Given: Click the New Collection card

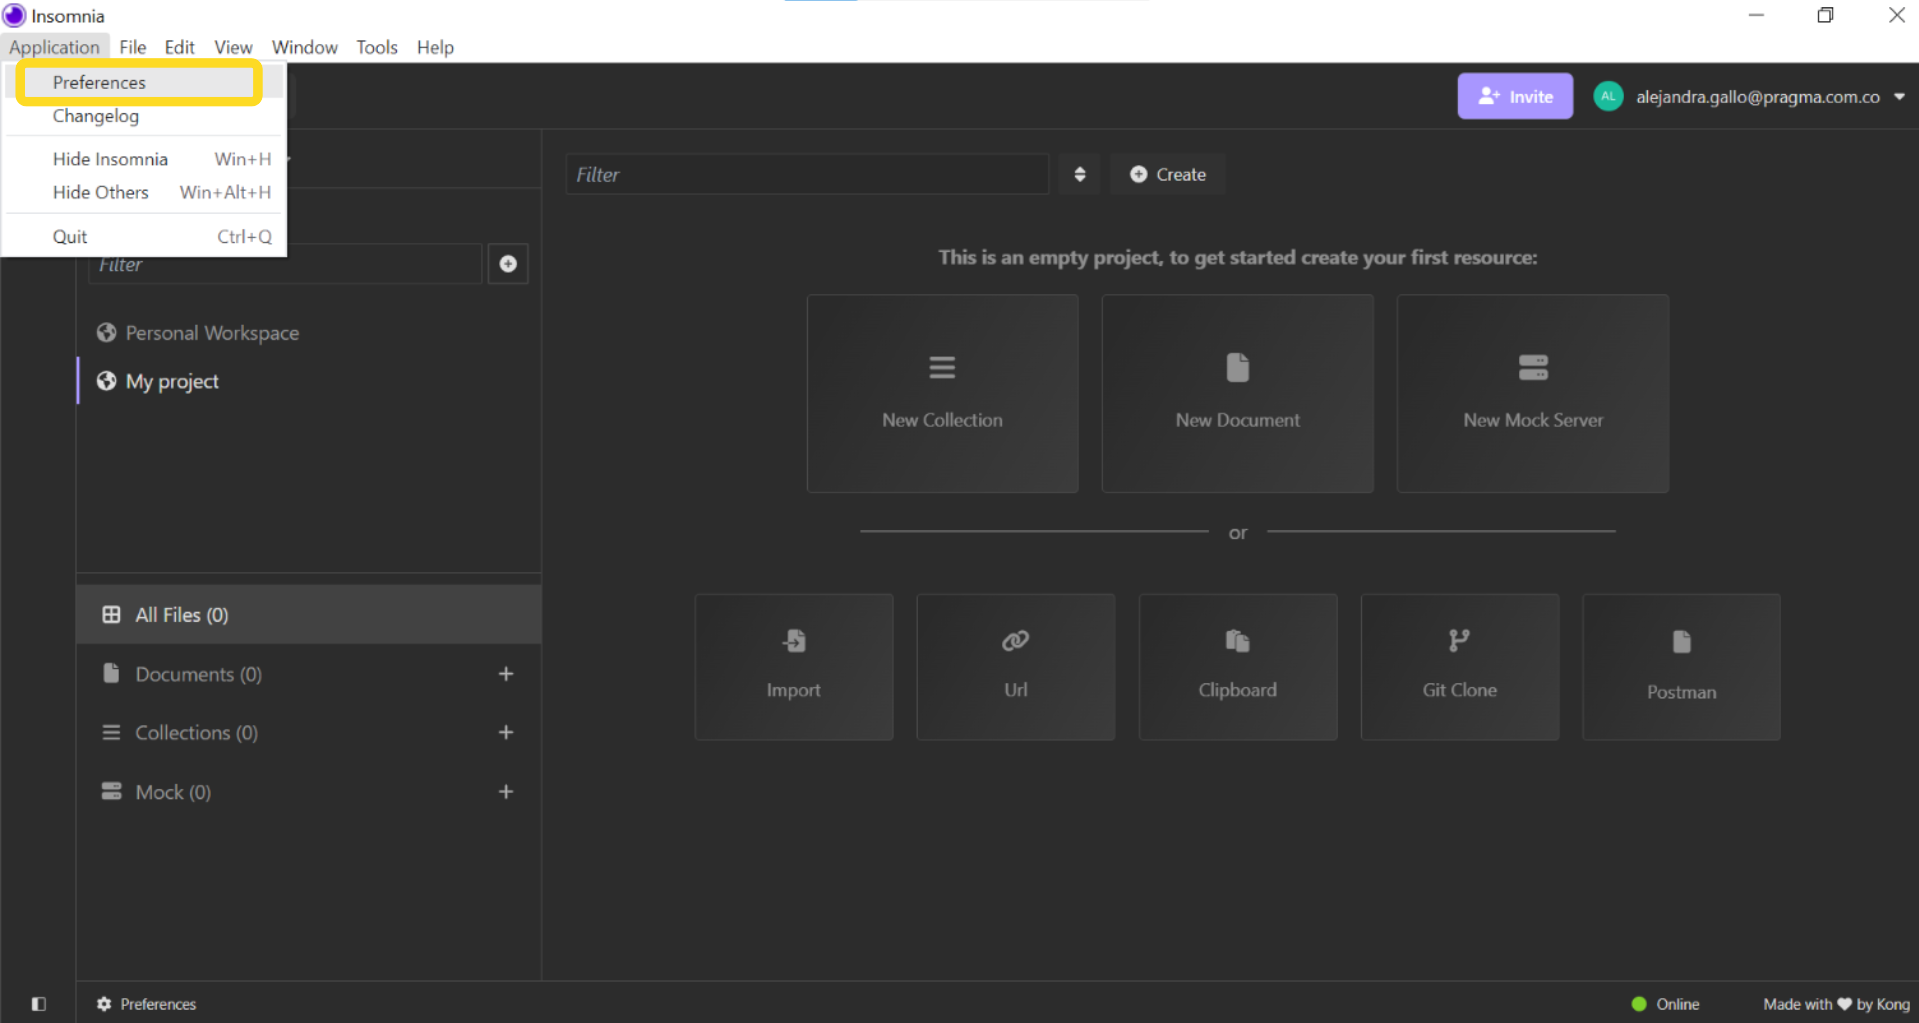Looking at the screenshot, I should 942,393.
